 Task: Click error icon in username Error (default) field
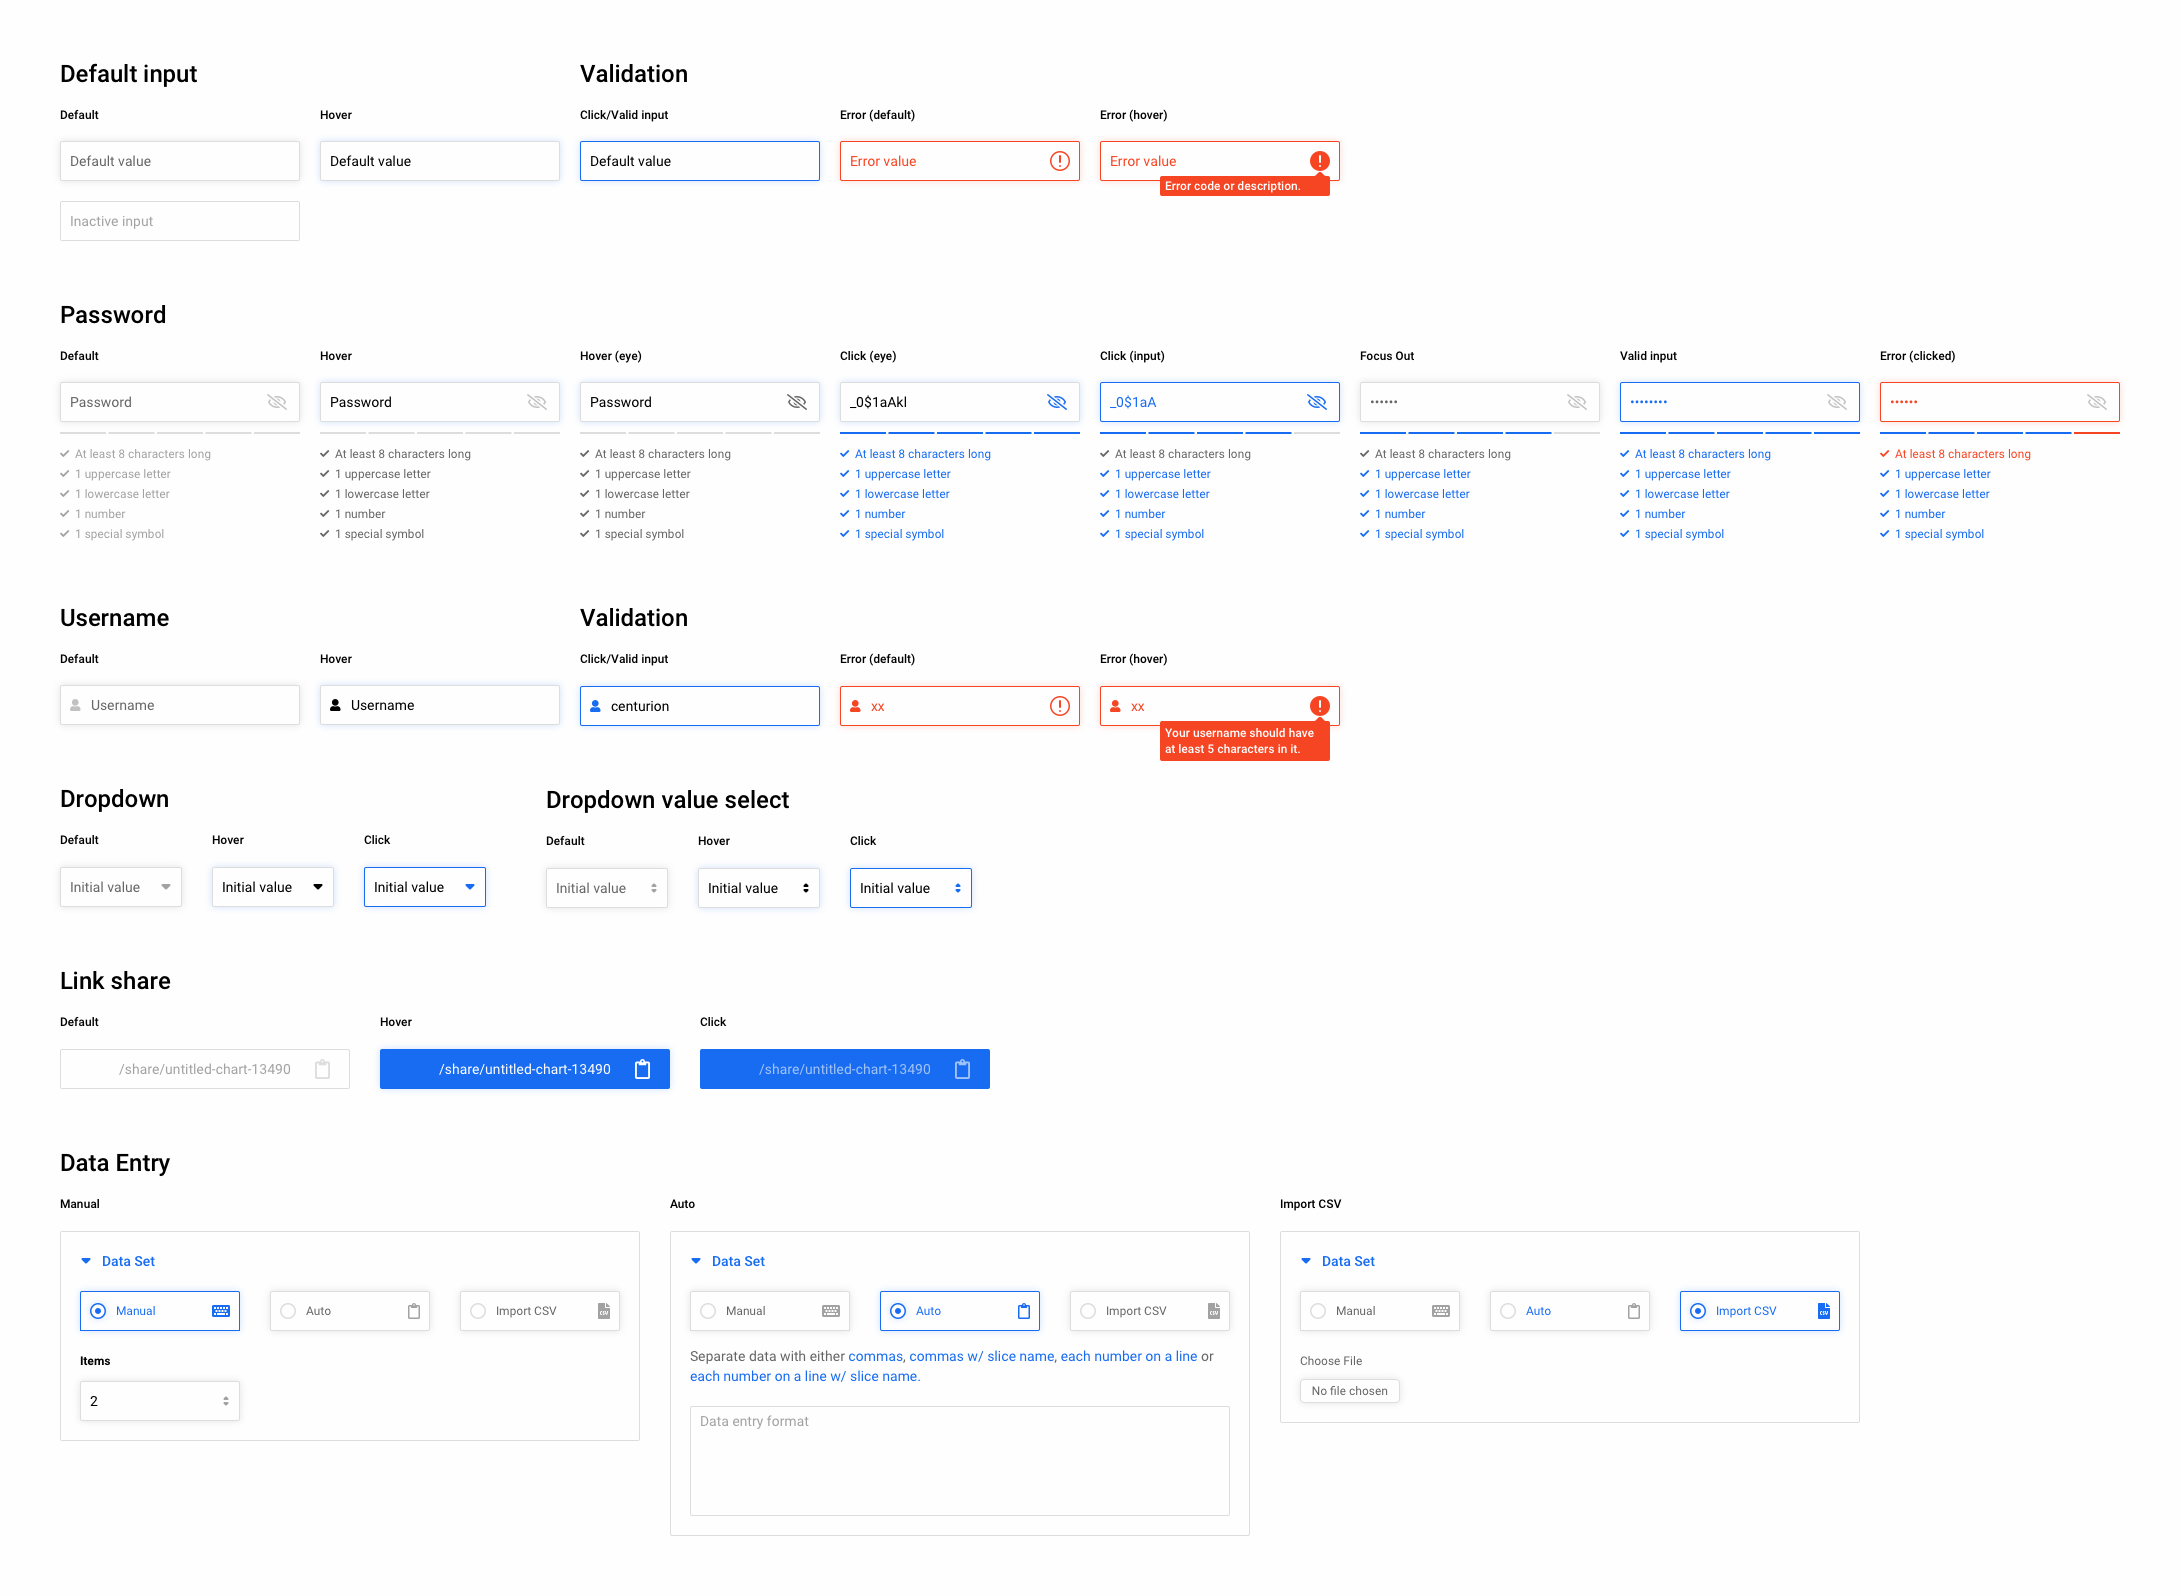click(x=1060, y=706)
